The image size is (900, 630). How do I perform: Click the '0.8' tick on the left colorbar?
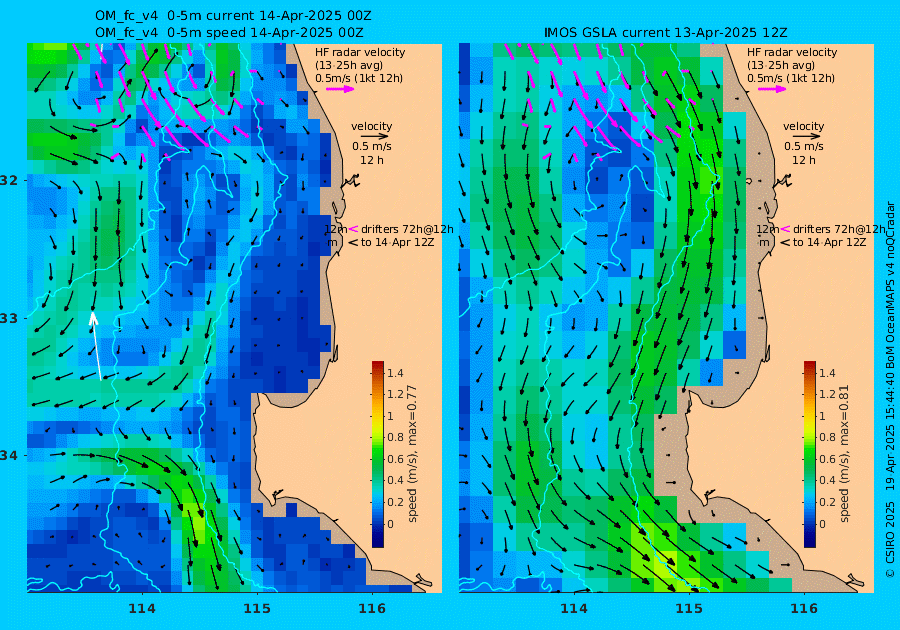pyautogui.click(x=395, y=437)
